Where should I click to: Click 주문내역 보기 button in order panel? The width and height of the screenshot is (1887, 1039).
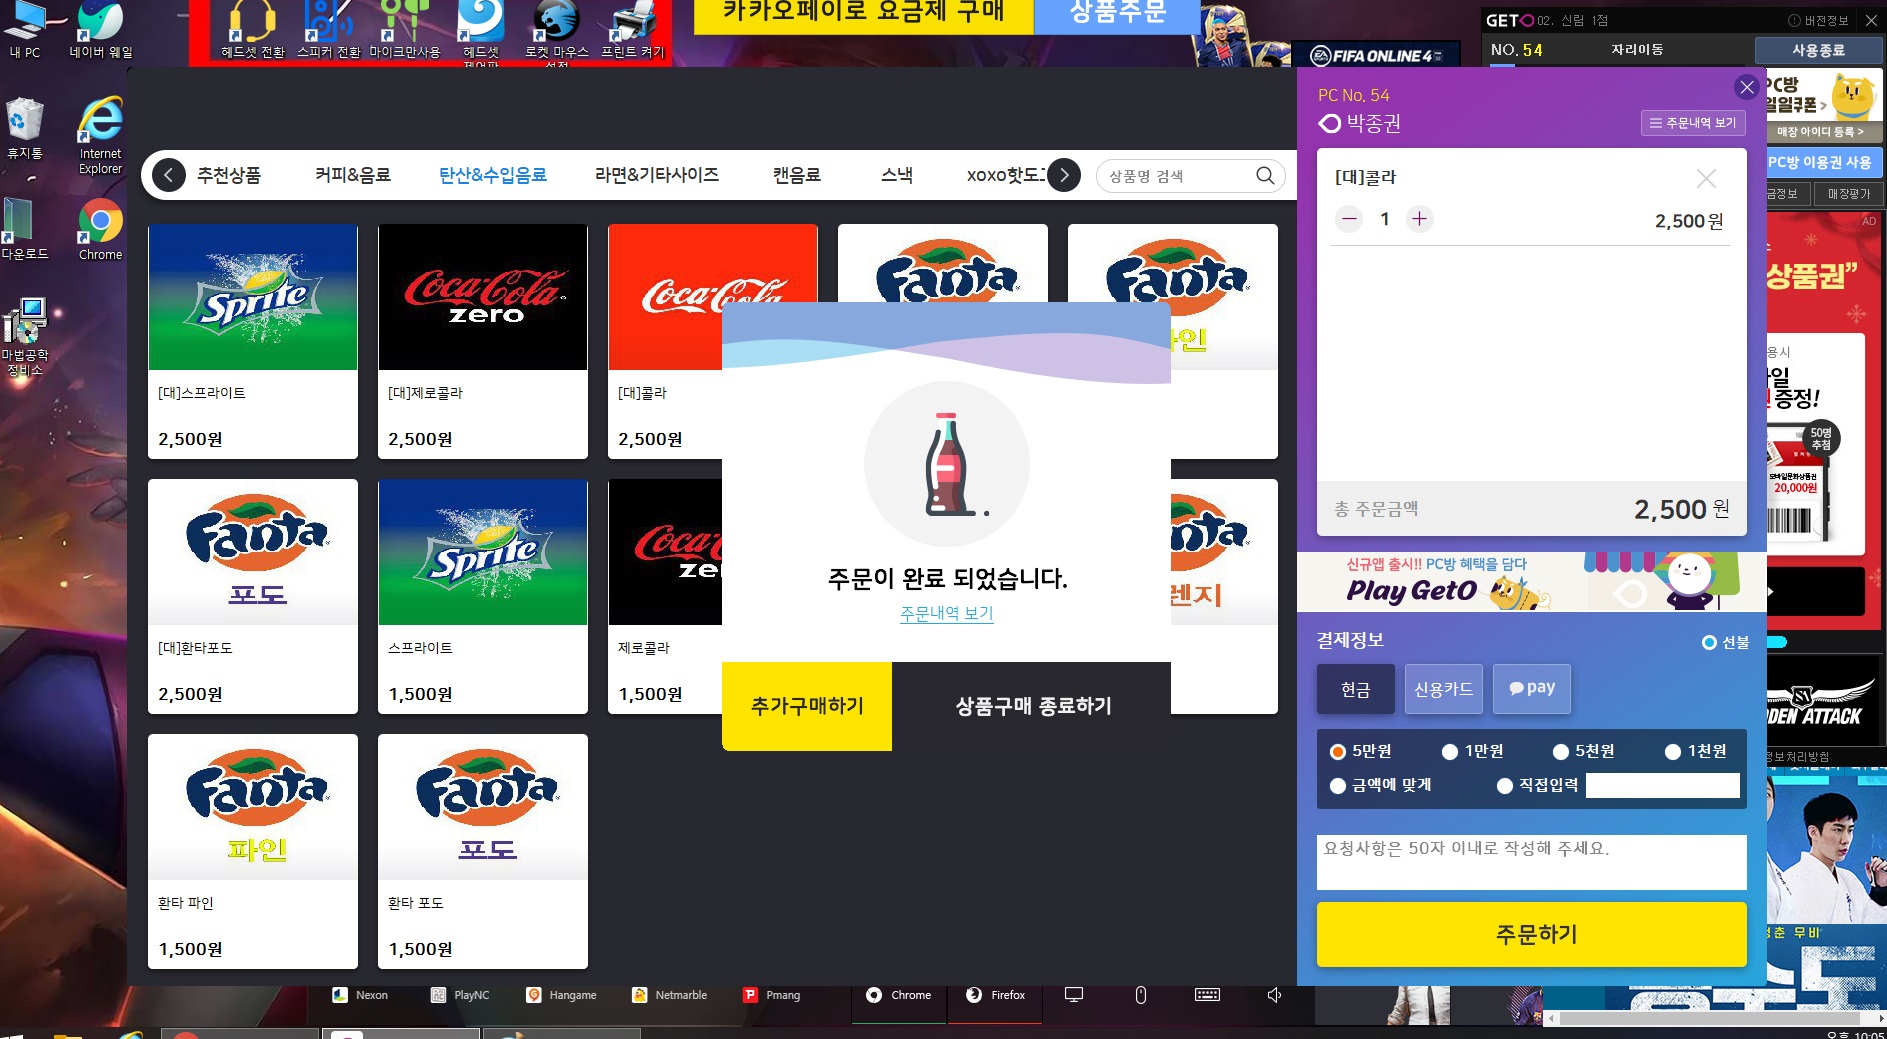tap(1693, 123)
